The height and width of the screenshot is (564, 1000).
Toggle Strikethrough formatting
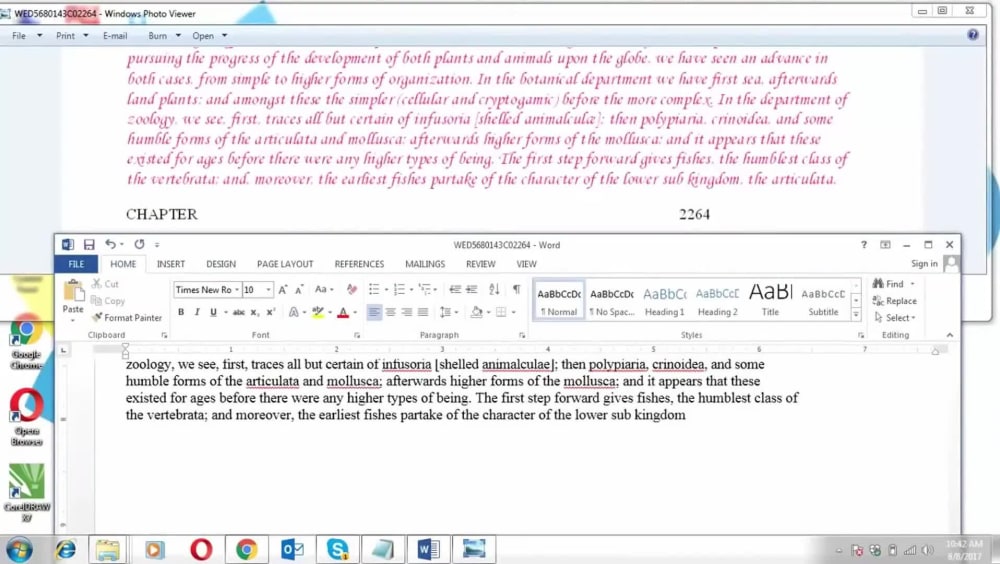pyautogui.click(x=239, y=312)
